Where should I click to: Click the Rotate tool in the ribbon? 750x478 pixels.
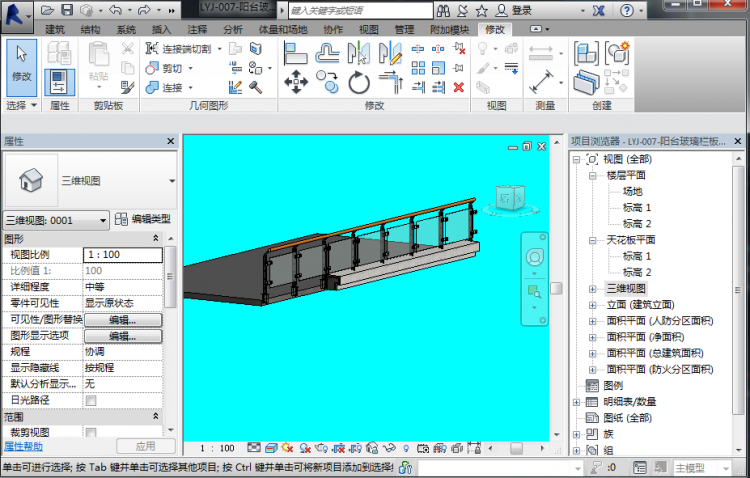point(359,83)
